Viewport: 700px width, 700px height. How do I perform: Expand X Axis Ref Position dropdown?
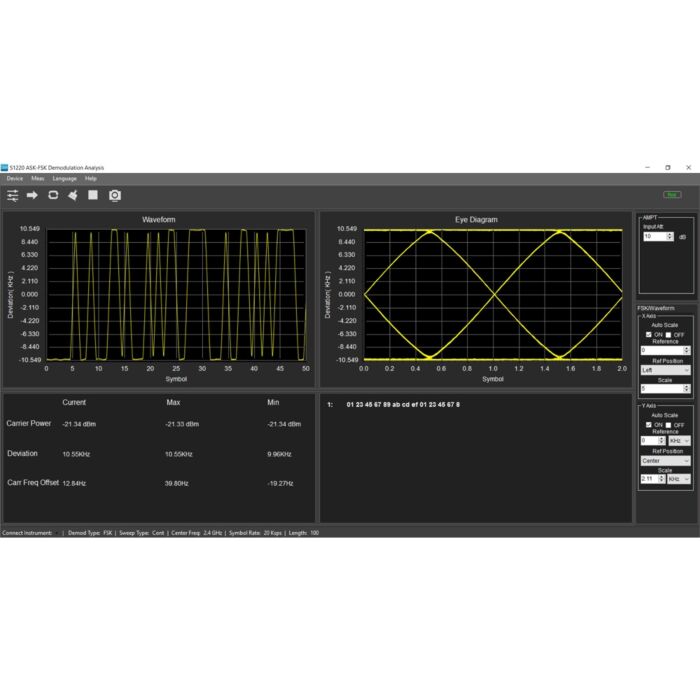coord(665,370)
